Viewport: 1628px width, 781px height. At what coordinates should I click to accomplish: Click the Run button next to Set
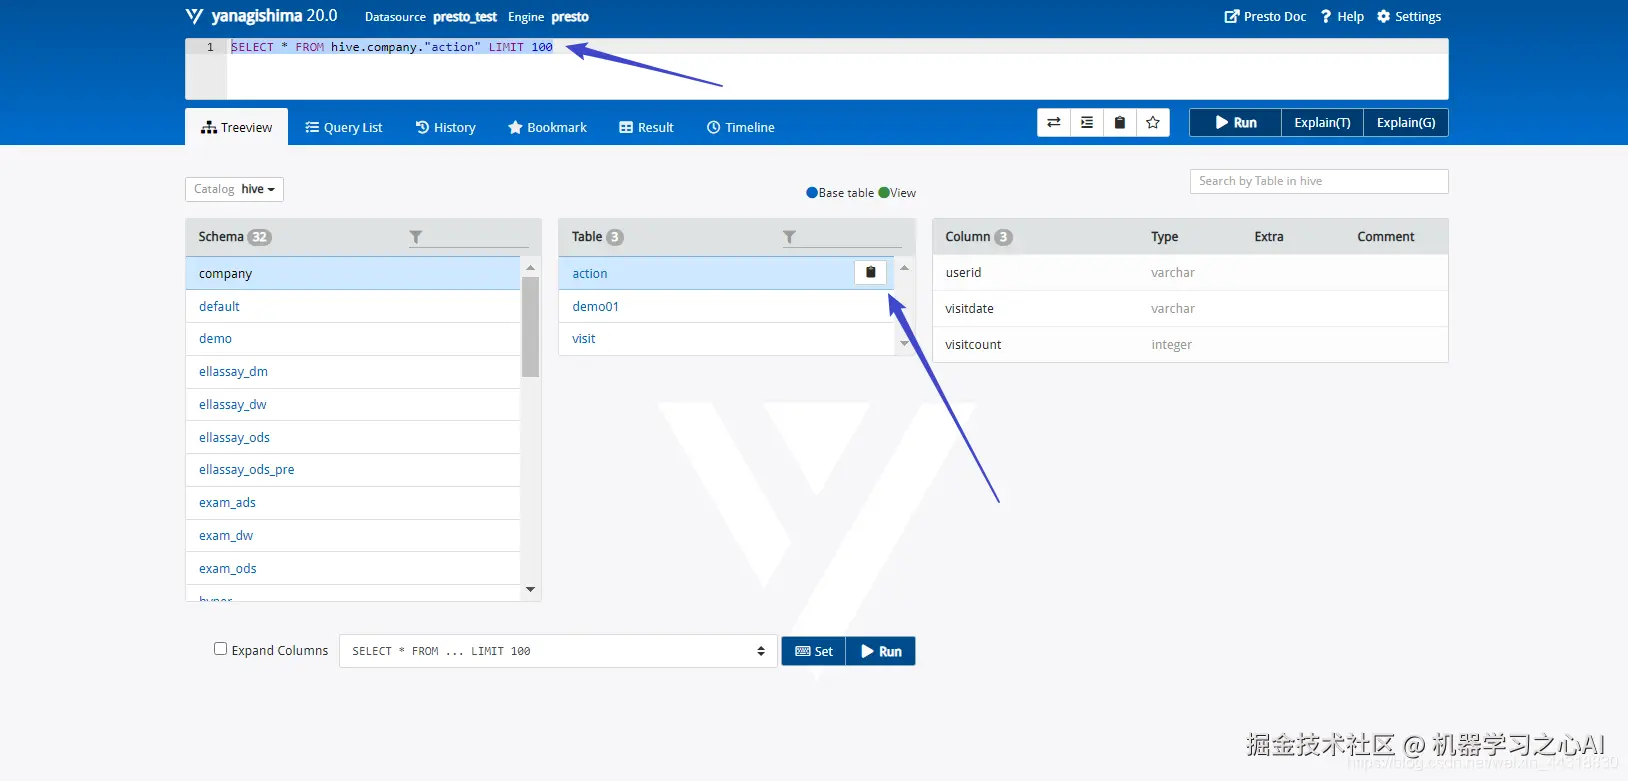tap(881, 651)
